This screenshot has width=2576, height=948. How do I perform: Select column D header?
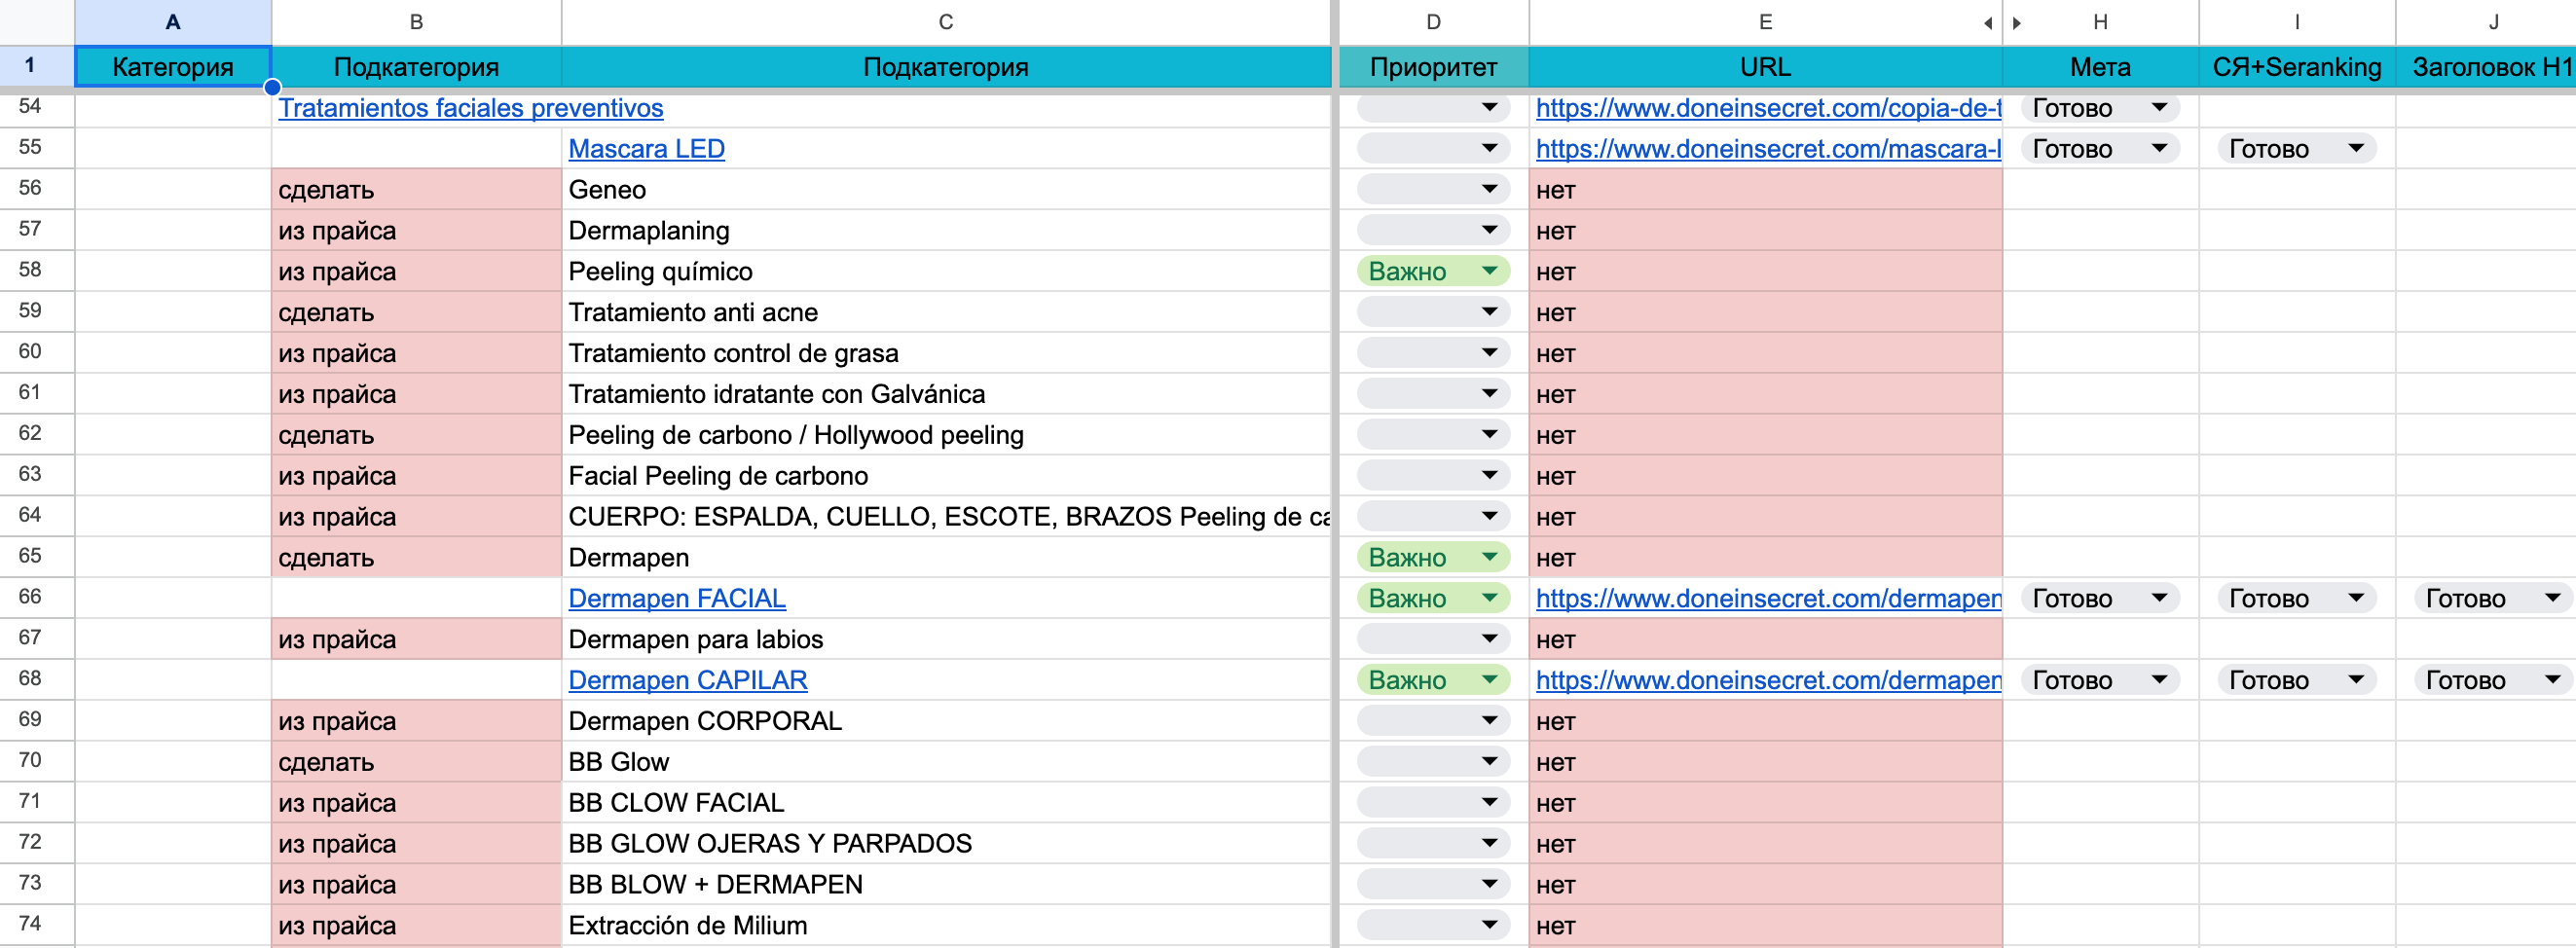pyautogui.click(x=1432, y=22)
